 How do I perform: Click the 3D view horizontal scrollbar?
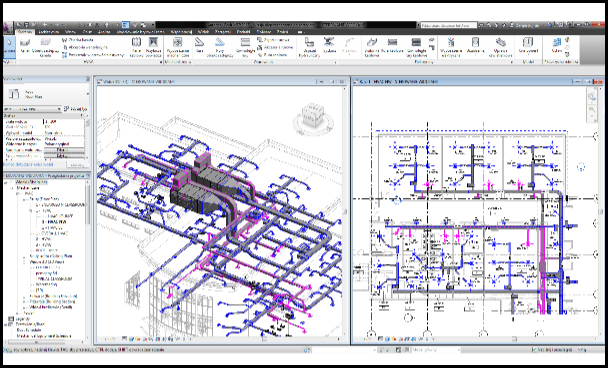tap(264, 339)
